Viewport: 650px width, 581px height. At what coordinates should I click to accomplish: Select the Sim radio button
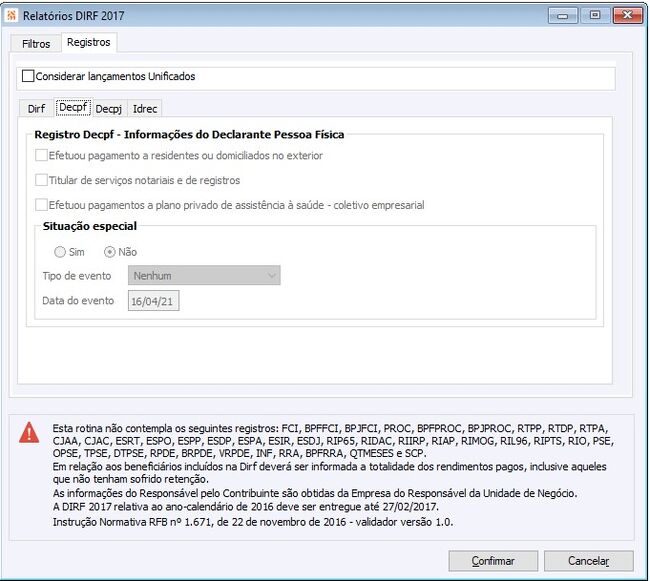pyautogui.click(x=60, y=252)
